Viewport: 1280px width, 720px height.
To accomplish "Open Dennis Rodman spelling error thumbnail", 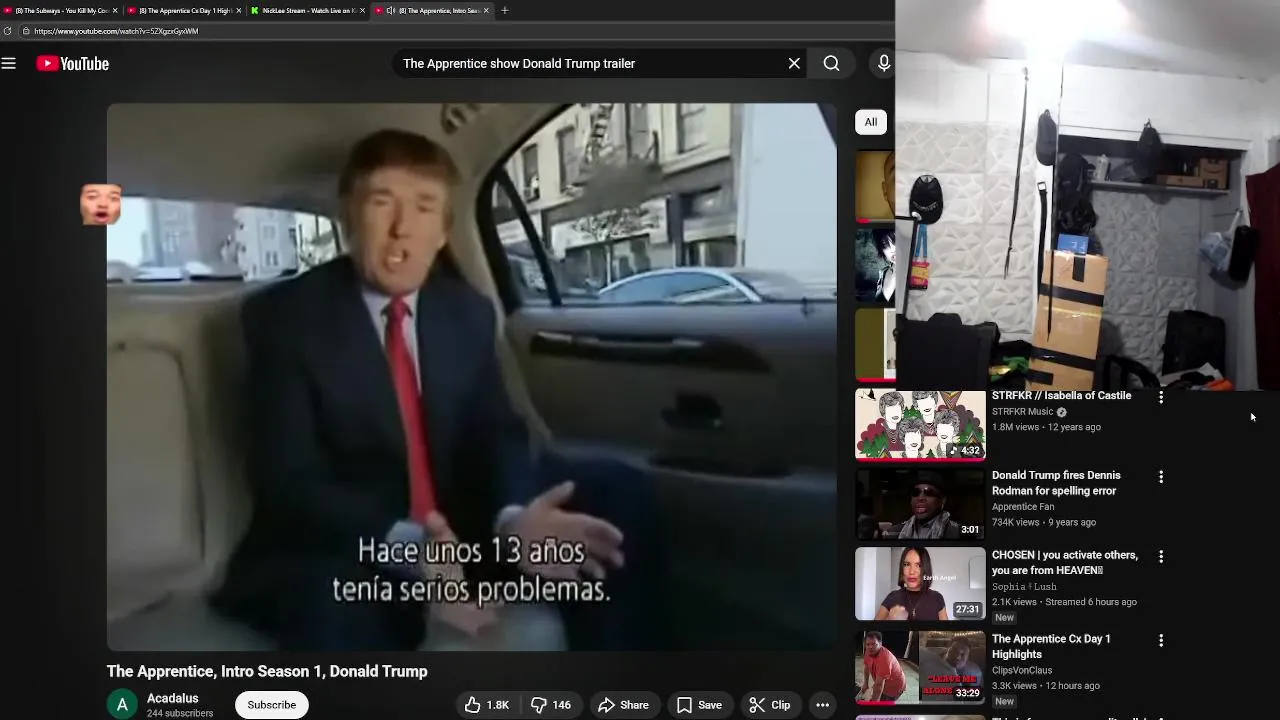I will 920,504.
